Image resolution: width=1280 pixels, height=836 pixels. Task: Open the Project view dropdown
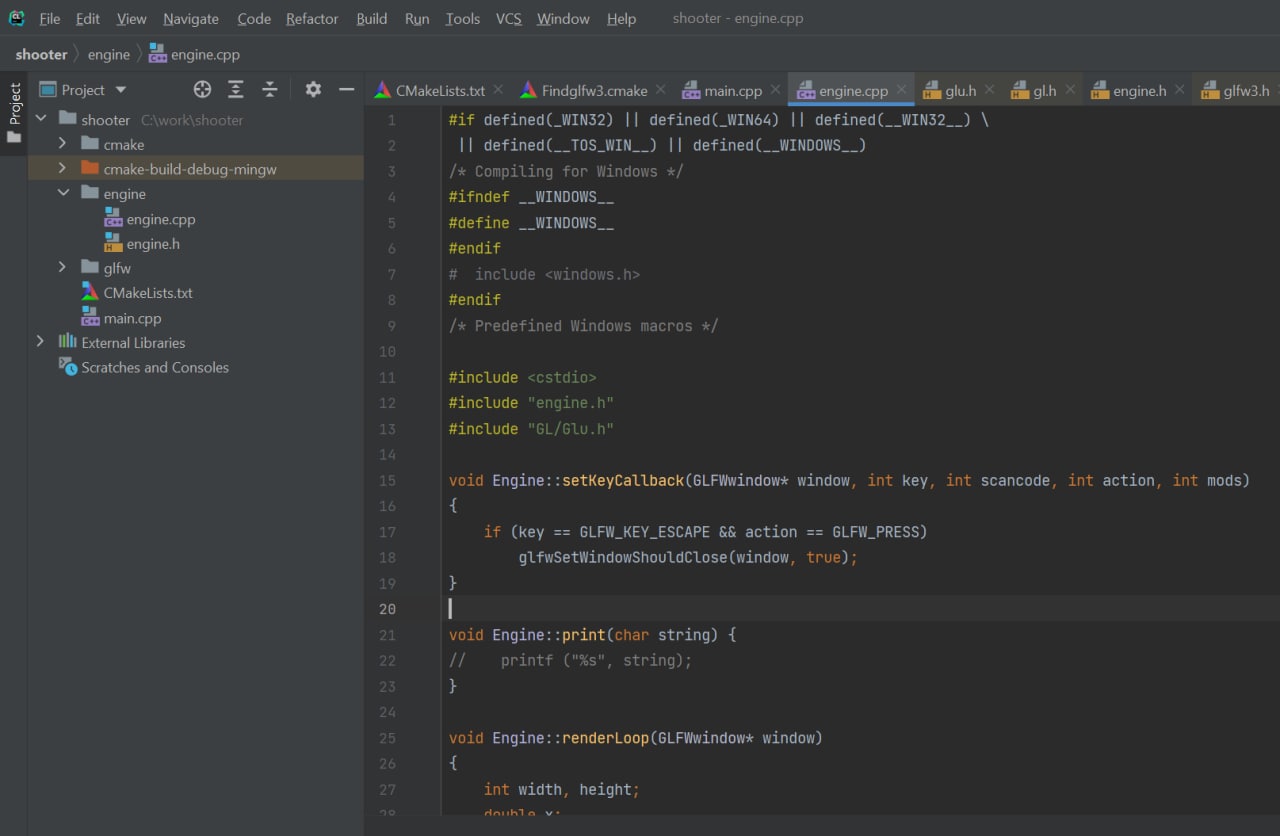[x=121, y=90]
